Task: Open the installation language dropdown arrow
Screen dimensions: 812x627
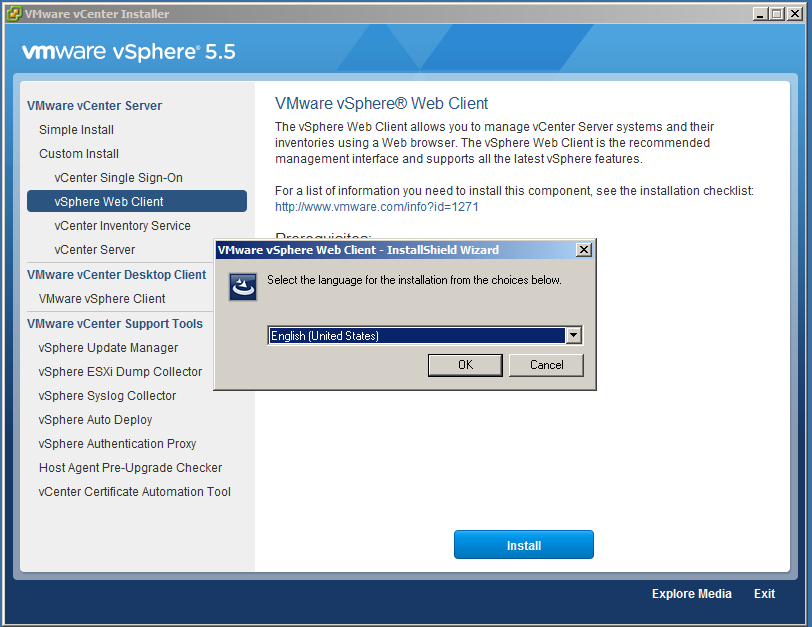Action: pos(573,336)
